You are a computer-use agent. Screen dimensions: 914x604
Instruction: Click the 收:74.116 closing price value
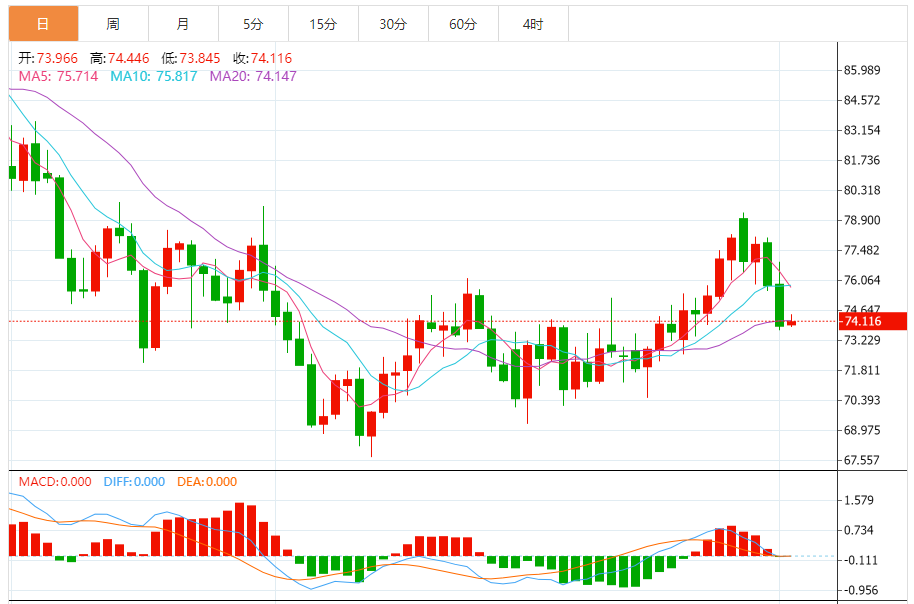point(262,58)
